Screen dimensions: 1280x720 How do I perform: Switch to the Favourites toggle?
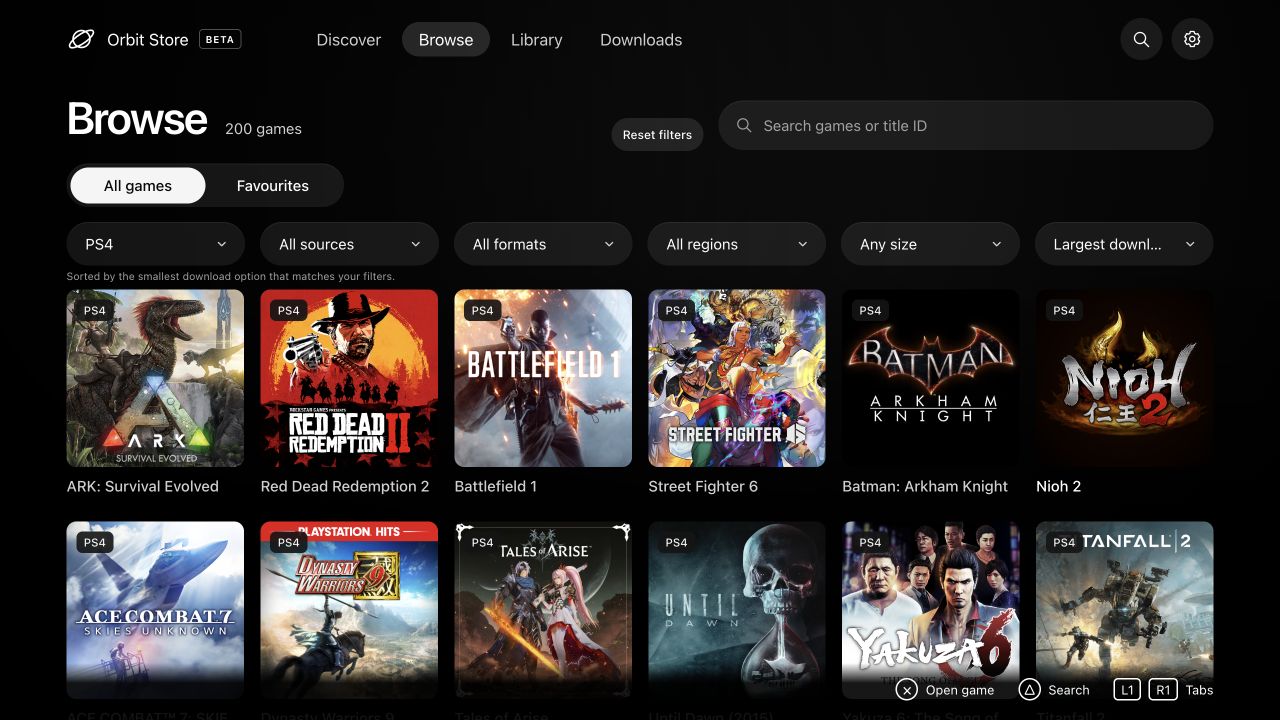coord(273,186)
